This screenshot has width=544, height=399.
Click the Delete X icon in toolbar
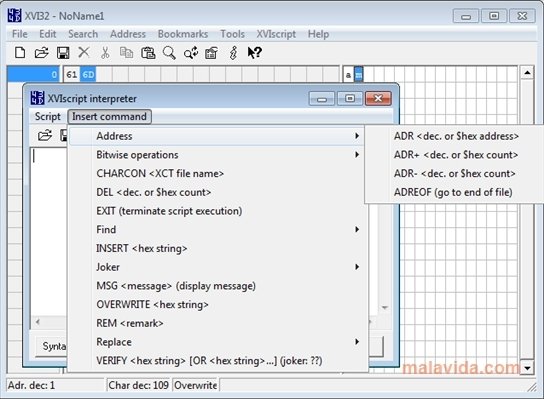pos(84,52)
